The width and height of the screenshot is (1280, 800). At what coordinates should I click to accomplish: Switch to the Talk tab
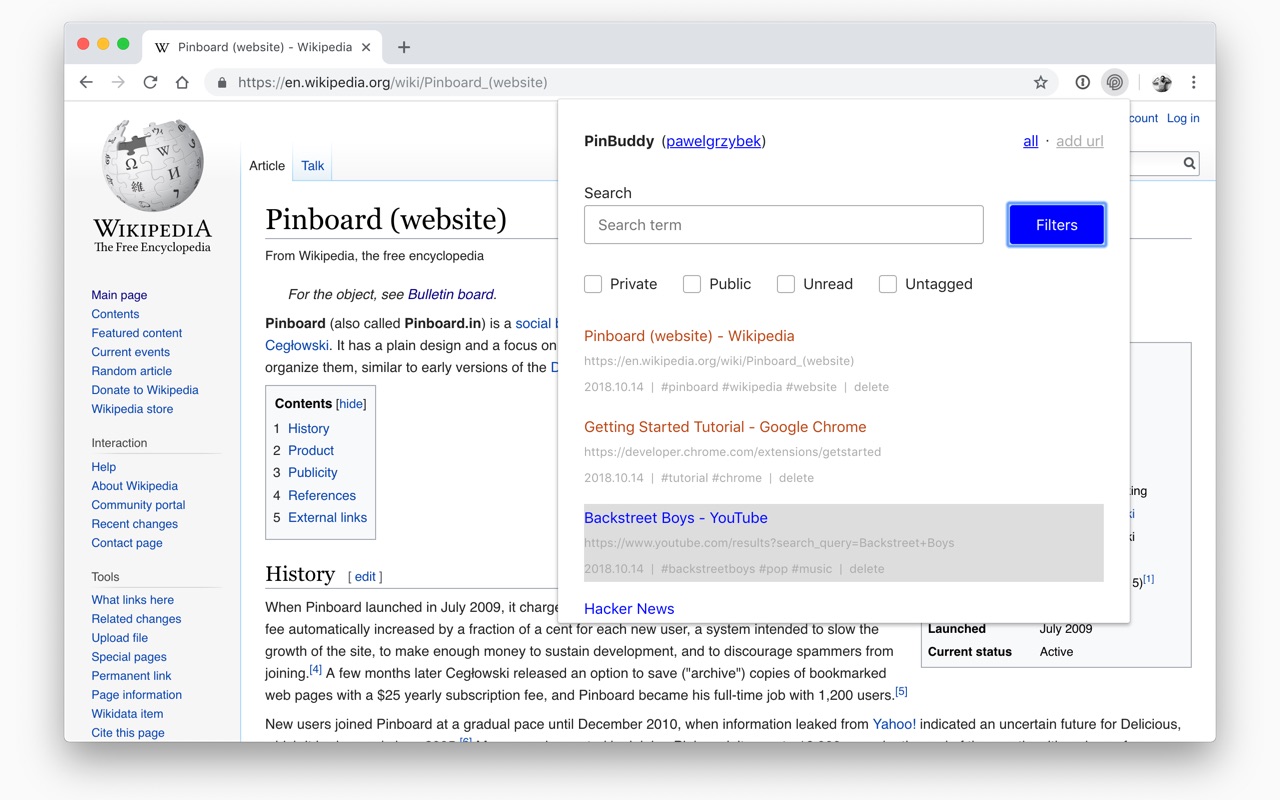tap(313, 166)
